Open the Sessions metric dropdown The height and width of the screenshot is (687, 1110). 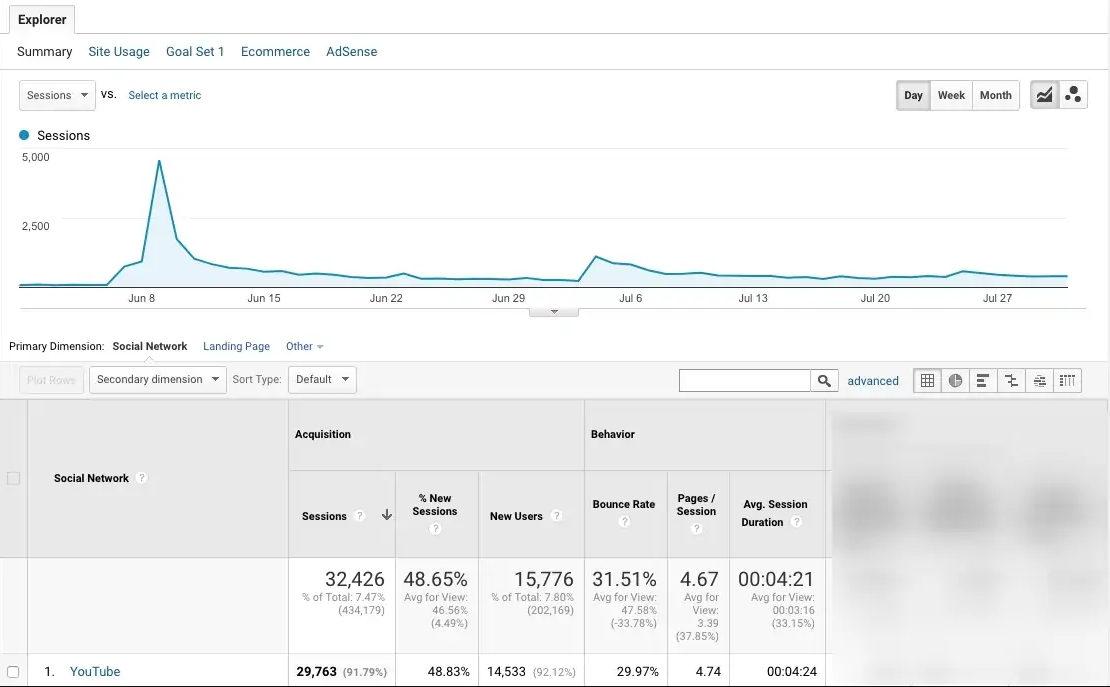point(56,94)
